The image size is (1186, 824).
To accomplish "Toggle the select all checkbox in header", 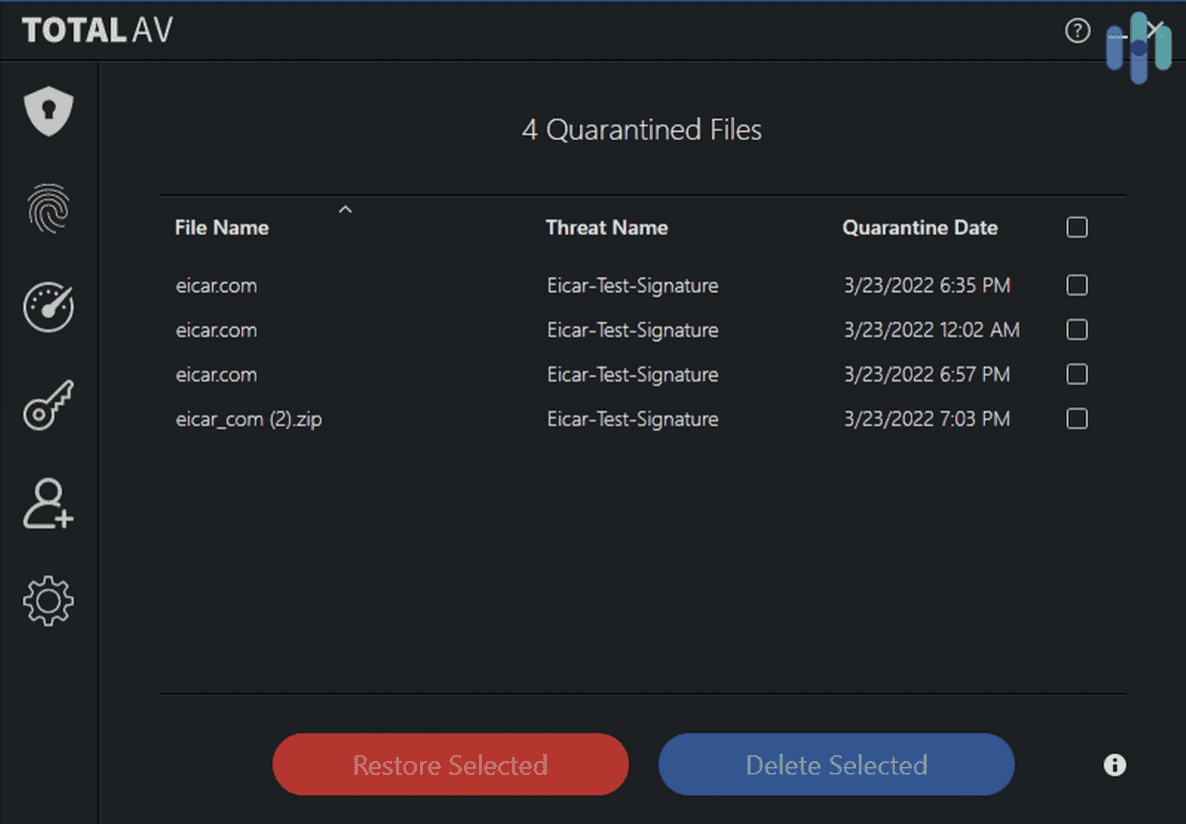I will (1077, 228).
